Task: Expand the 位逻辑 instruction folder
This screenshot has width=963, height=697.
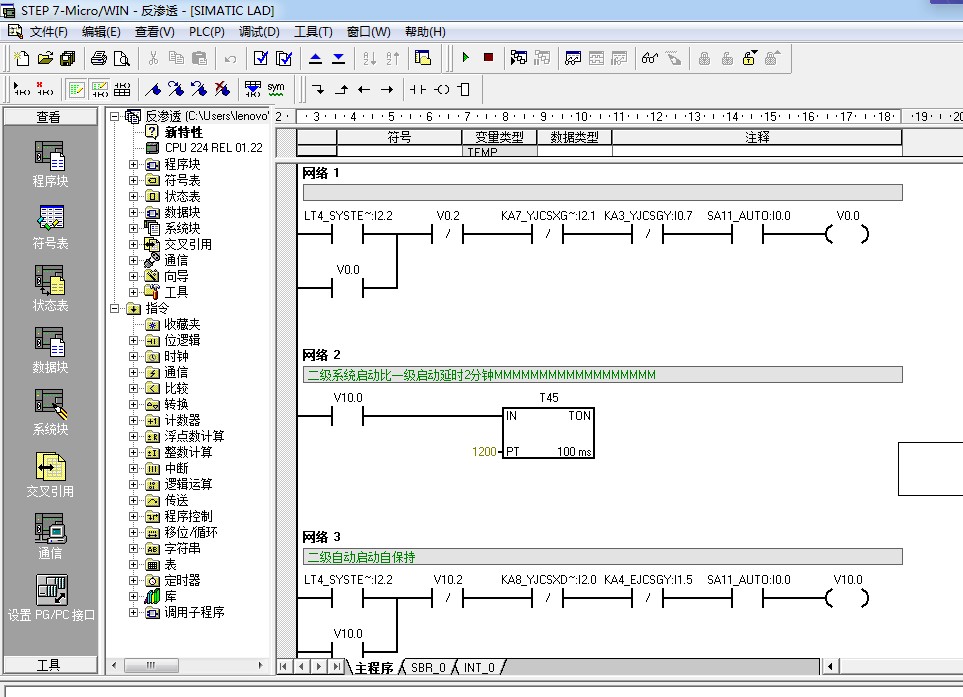Action: pyautogui.click(x=133, y=340)
